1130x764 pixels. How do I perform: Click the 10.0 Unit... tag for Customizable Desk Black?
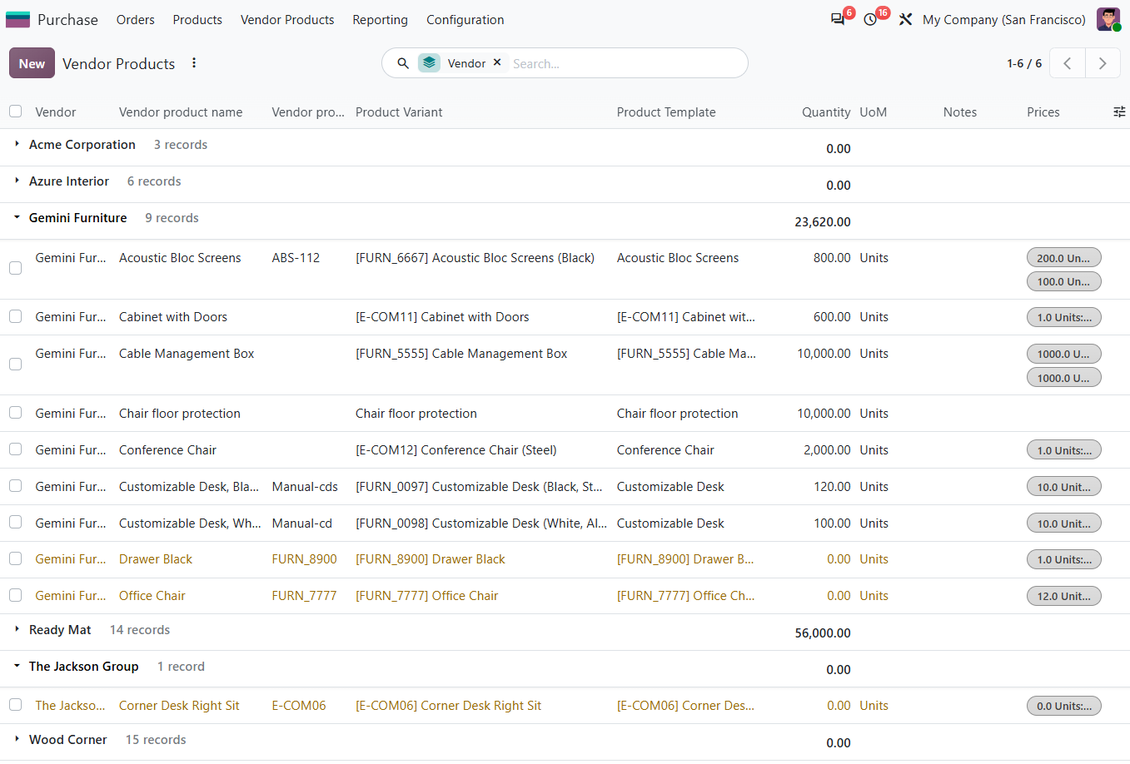[x=1064, y=487]
